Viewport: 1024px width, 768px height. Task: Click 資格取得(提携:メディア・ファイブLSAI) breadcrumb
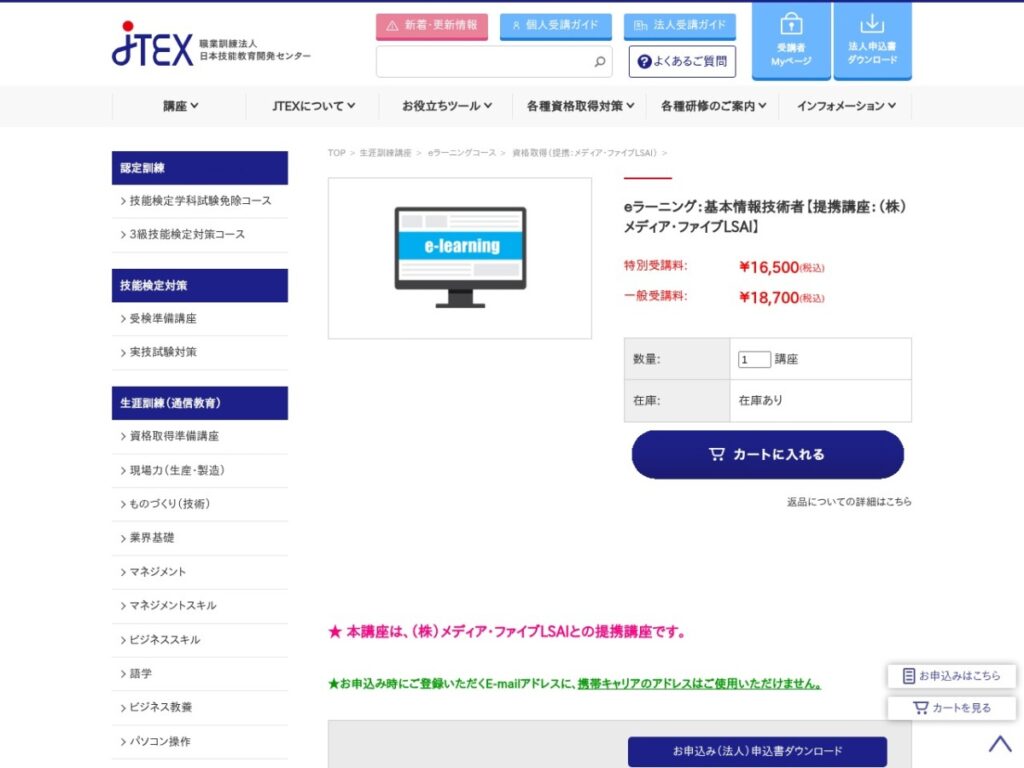(x=584, y=153)
